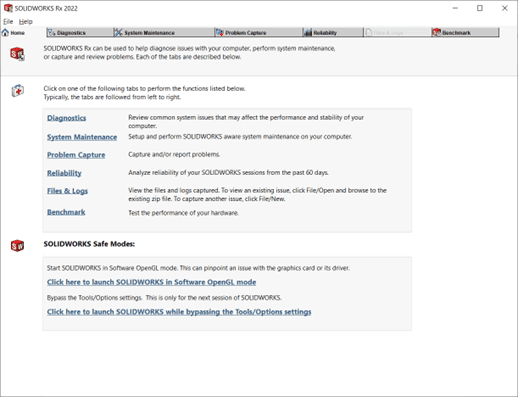Click the Files & Logs tab page icon
Image resolution: width=518 pixels, height=397 pixels.
(x=369, y=32)
